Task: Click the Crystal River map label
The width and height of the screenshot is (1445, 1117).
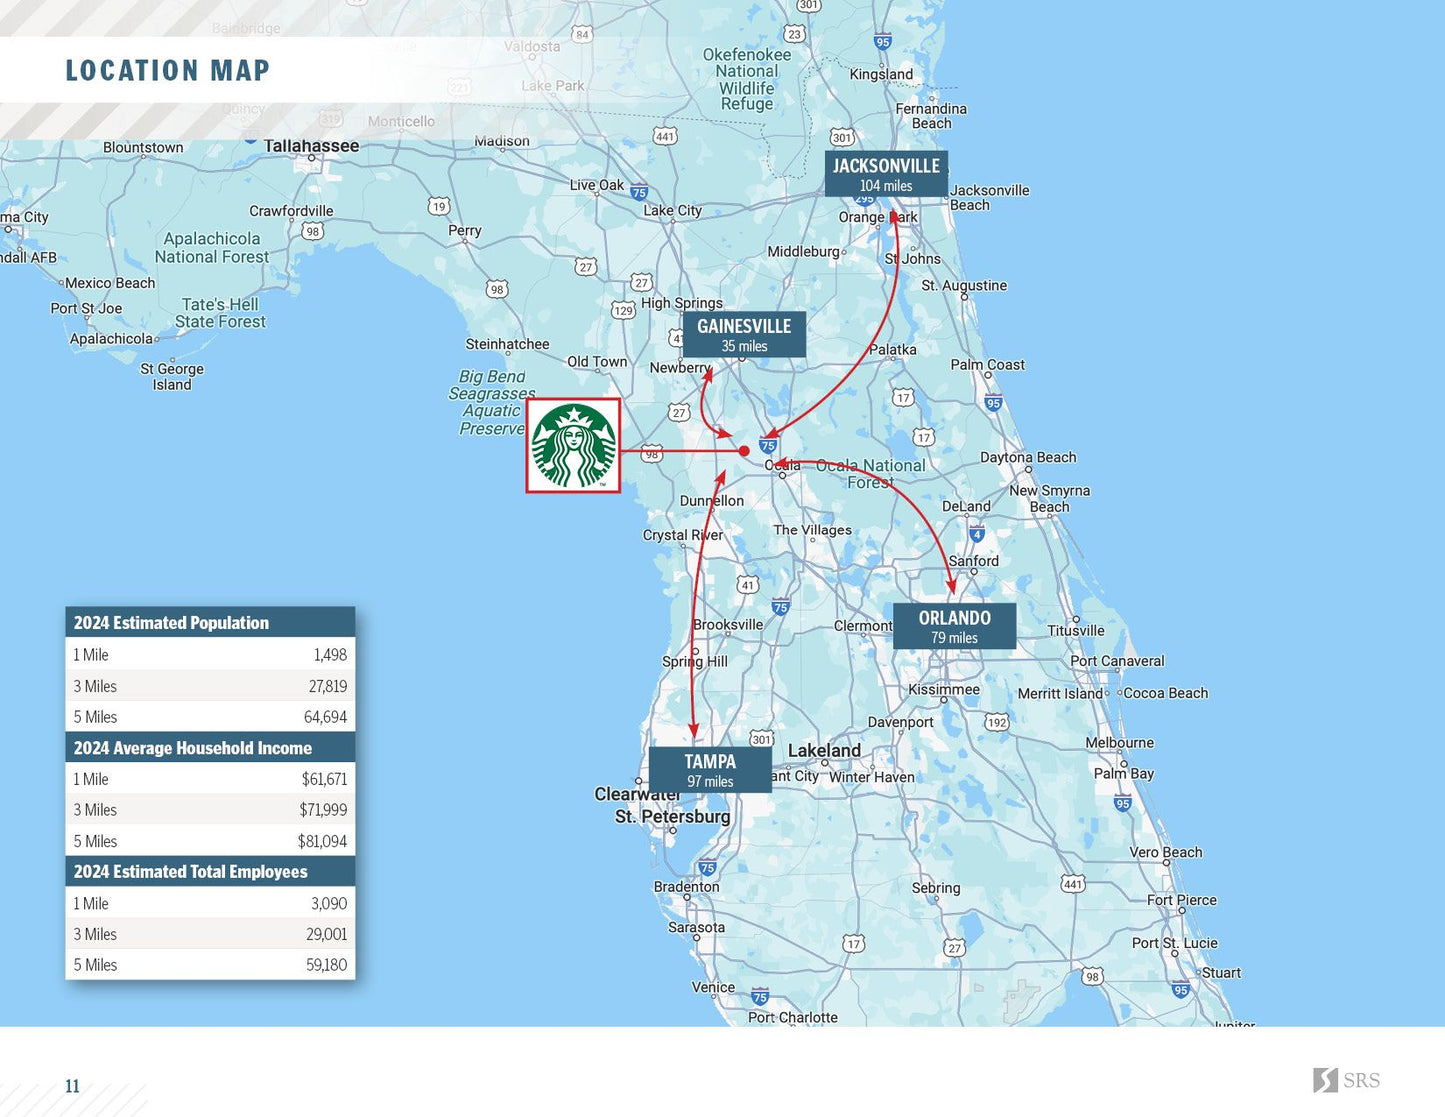Action: pyautogui.click(x=683, y=535)
